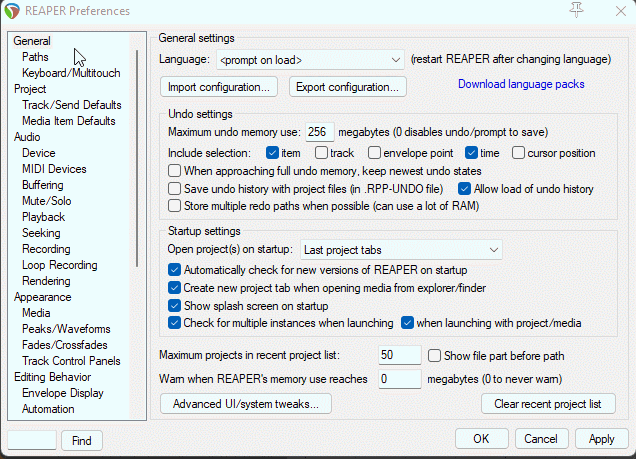
Task: Disable automatic check for new REAPER versions
Action: 174,270
